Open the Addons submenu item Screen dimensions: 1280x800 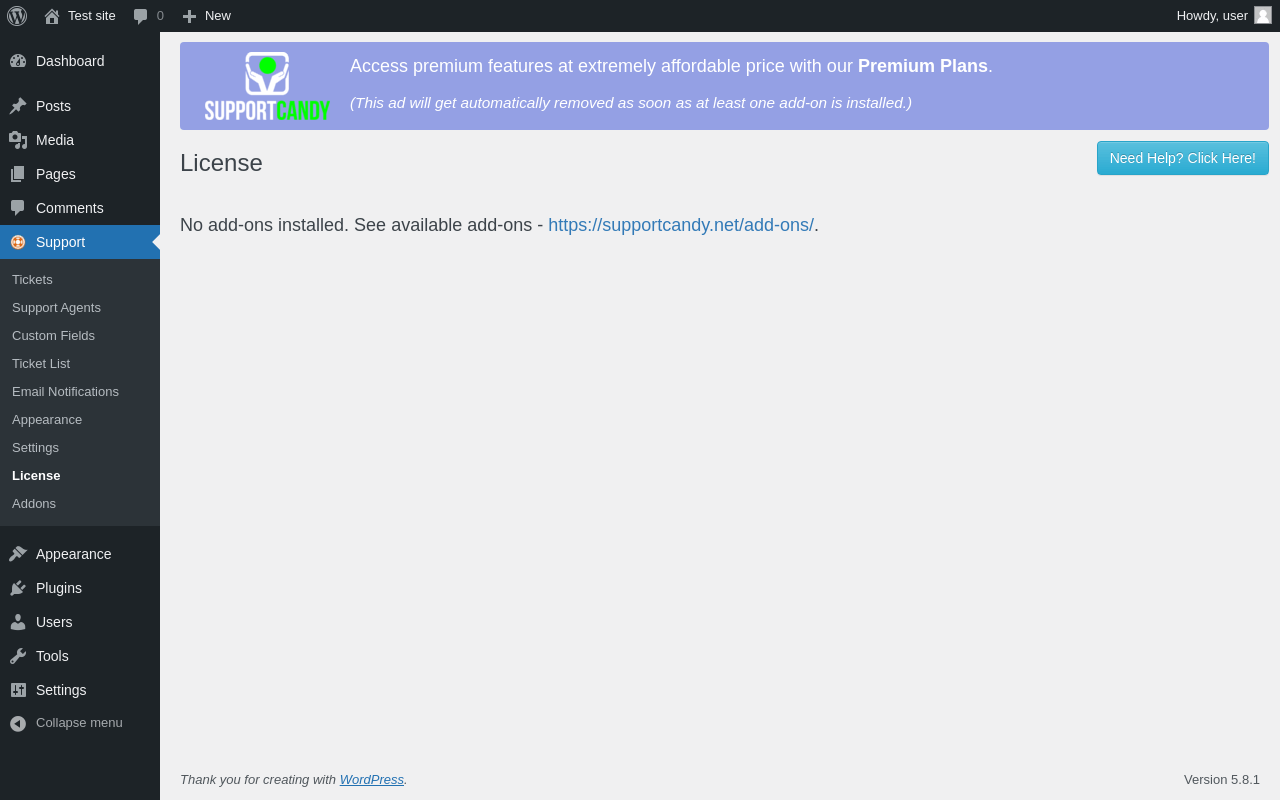click(34, 504)
